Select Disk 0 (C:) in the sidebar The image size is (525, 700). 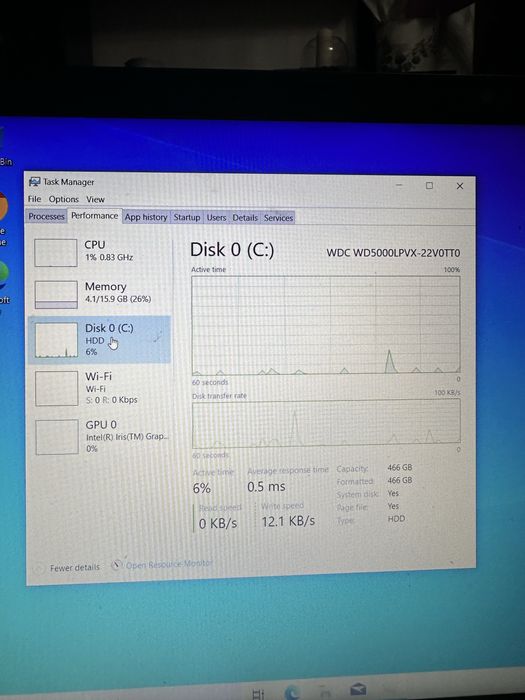99,340
